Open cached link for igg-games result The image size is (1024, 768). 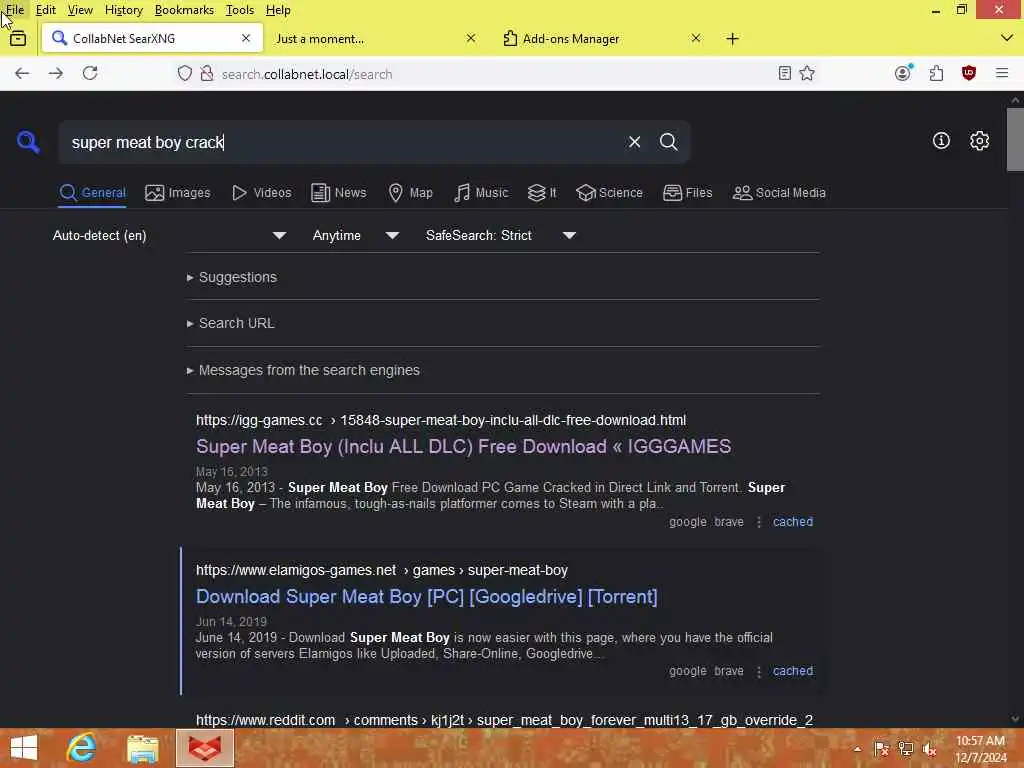click(793, 522)
